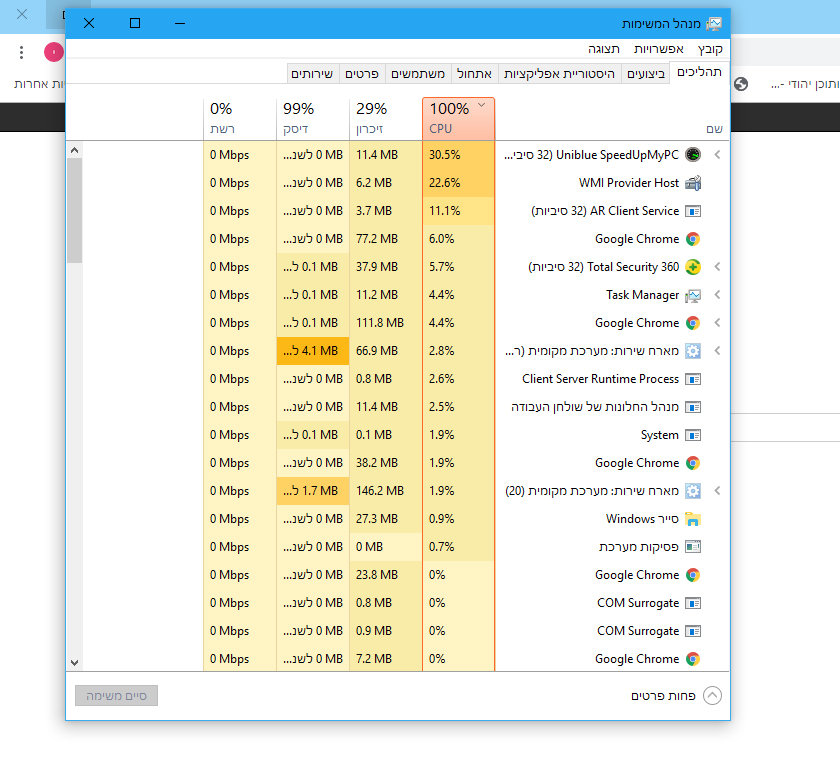Click the process list scroll up arrow
Viewport: 840px width, 776px height.
74,150
